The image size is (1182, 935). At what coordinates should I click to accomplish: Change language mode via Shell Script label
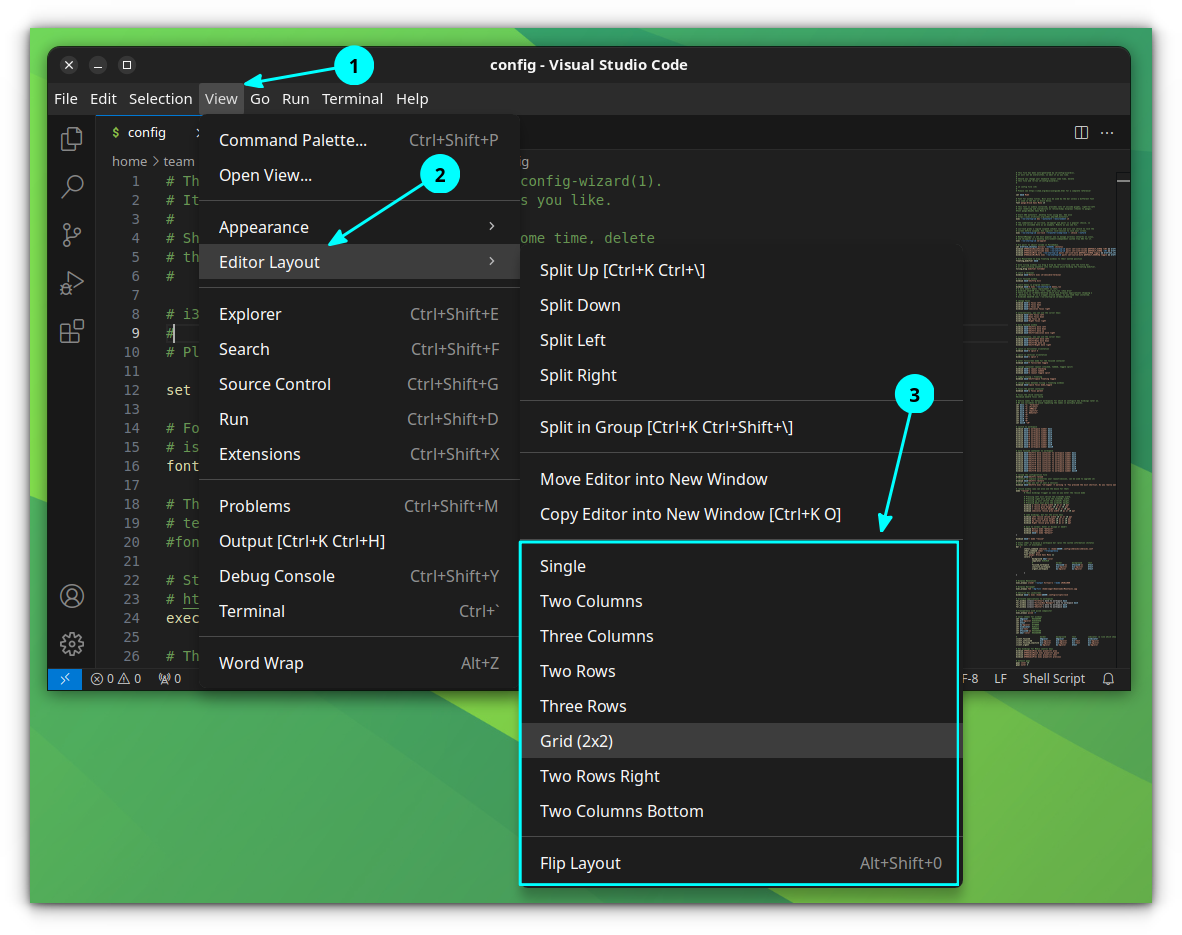pyautogui.click(x=1053, y=679)
